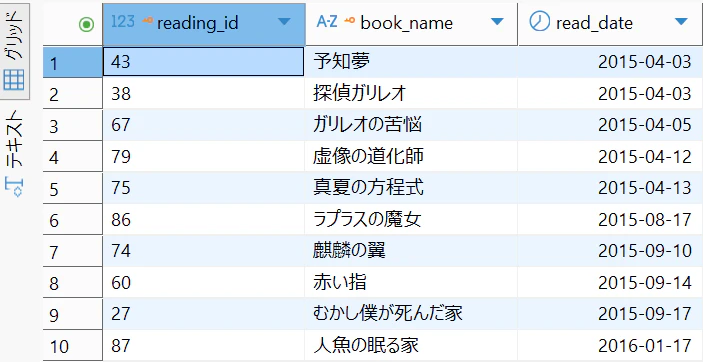Click reading_id cell 38
Screen dimensions: 703x362
click(204, 93)
